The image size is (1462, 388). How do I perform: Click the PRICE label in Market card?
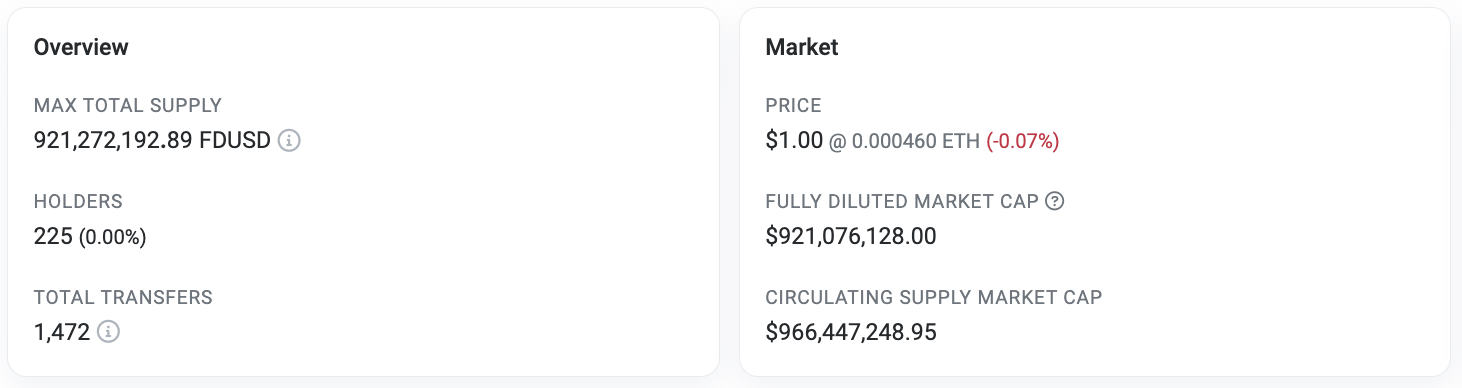pos(793,105)
